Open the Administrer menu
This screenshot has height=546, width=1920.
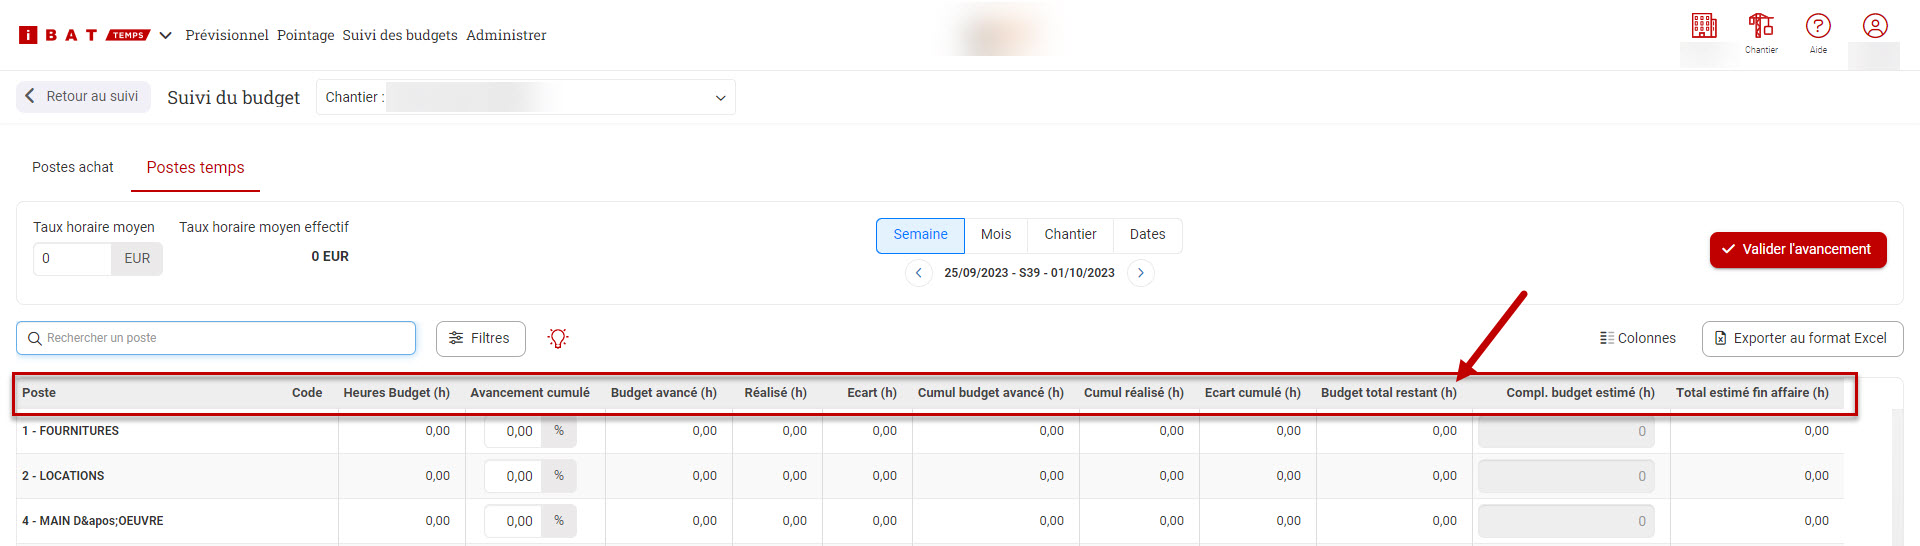pos(506,35)
